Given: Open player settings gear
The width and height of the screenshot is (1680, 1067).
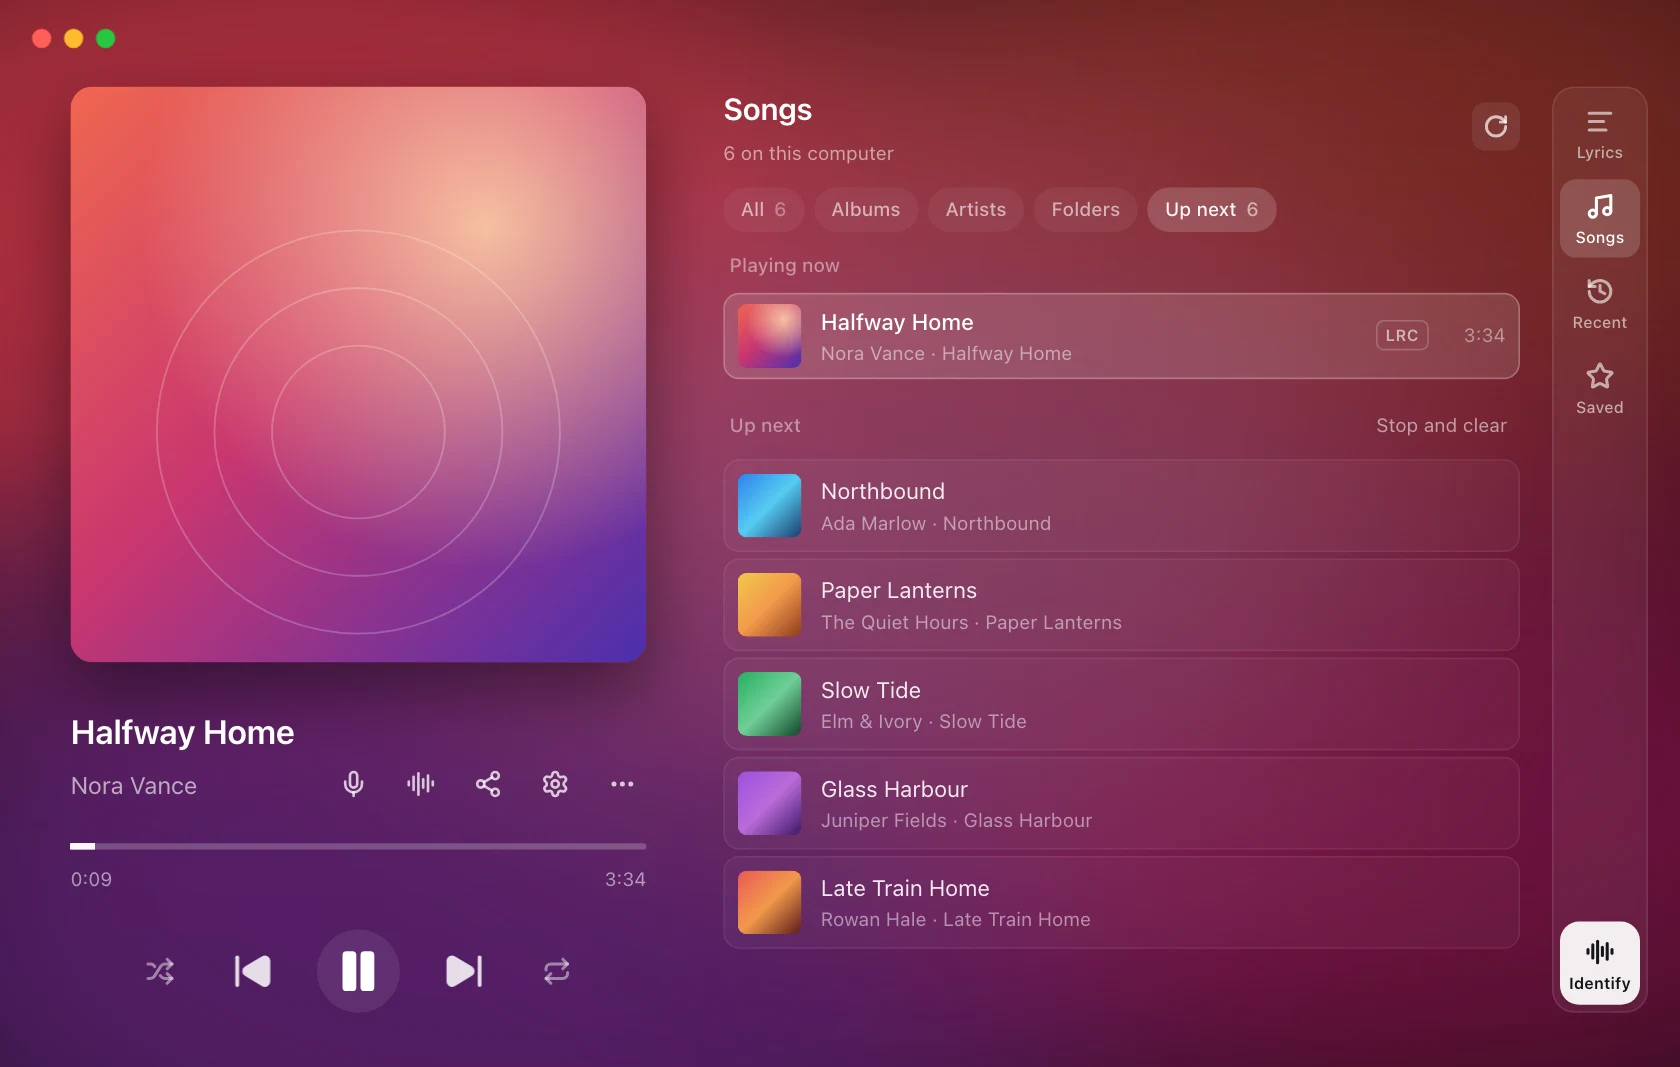Looking at the screenshot, I should [x=555, y=784].
